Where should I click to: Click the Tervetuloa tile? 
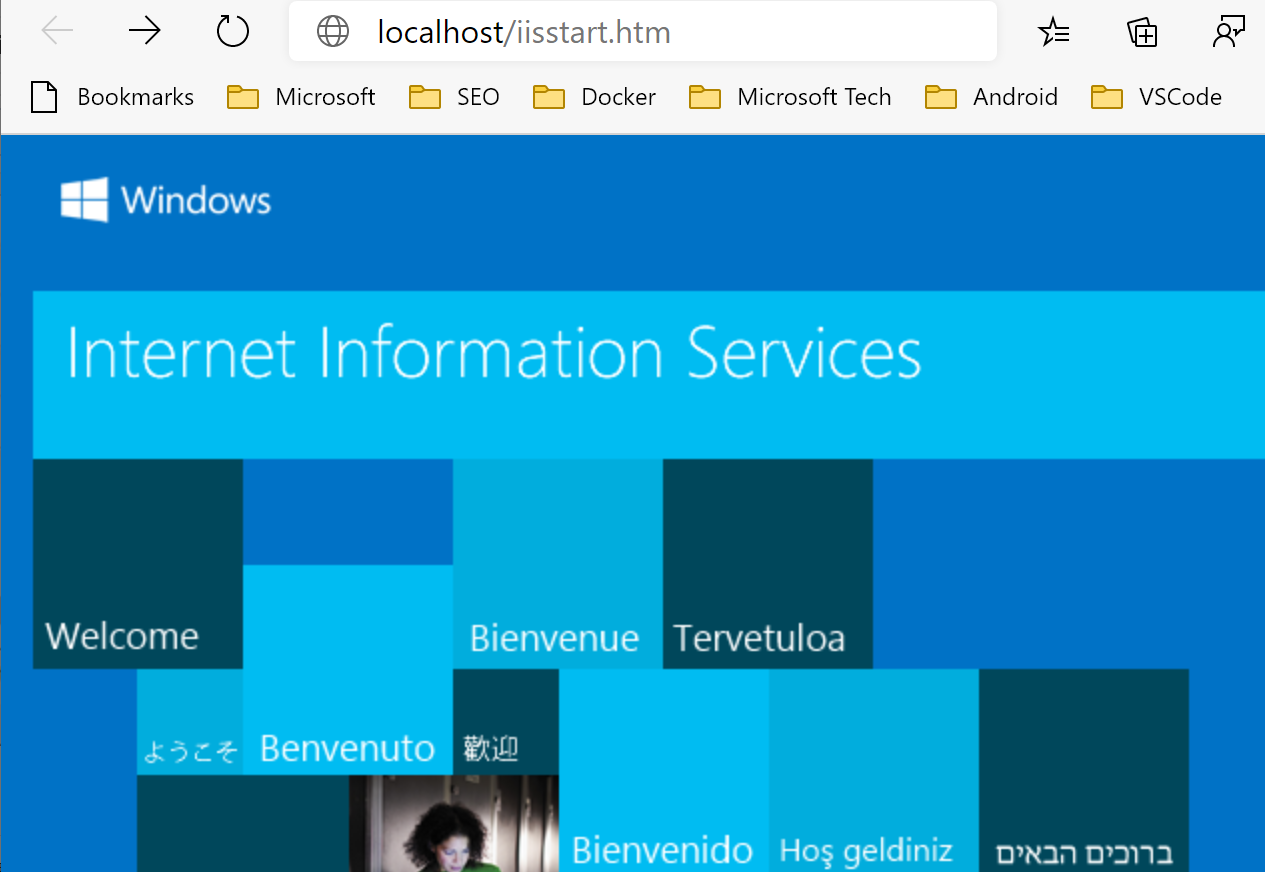point(768,564)
